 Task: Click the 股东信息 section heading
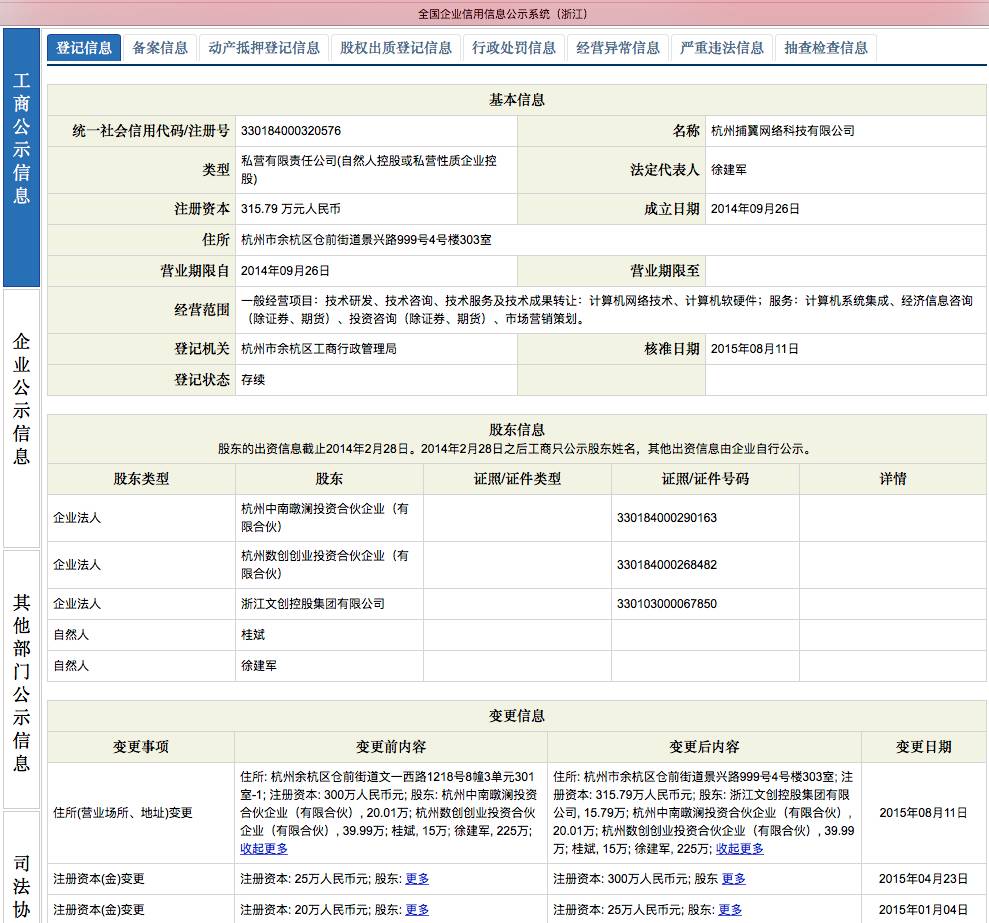click(x=517, y=430)
